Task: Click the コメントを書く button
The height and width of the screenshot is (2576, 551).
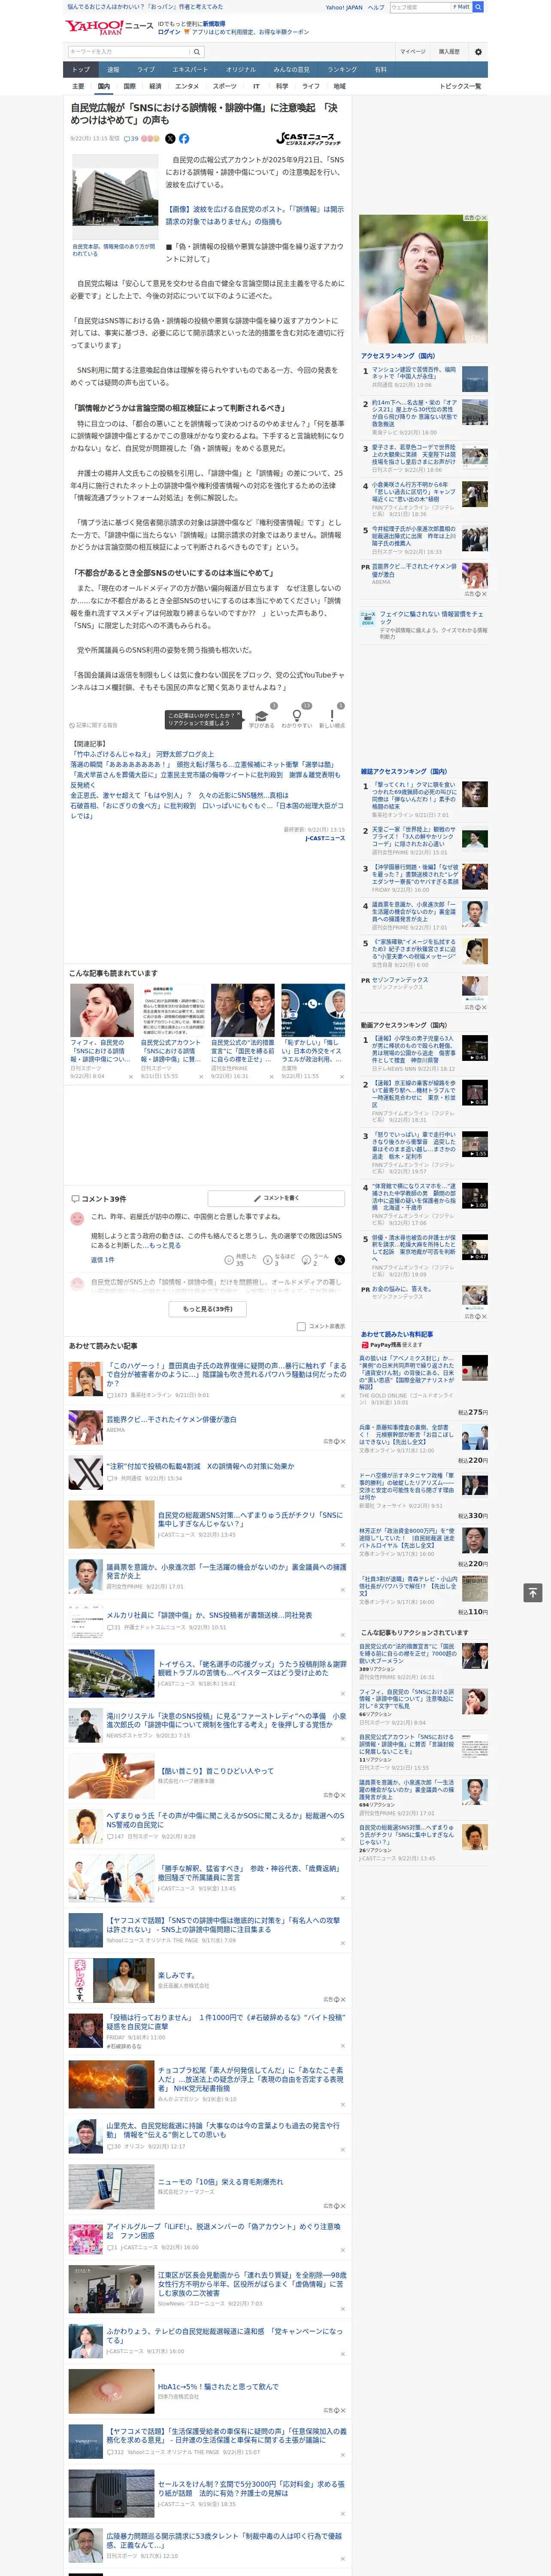Action: pyautogui.click(x=276, y=1197)
